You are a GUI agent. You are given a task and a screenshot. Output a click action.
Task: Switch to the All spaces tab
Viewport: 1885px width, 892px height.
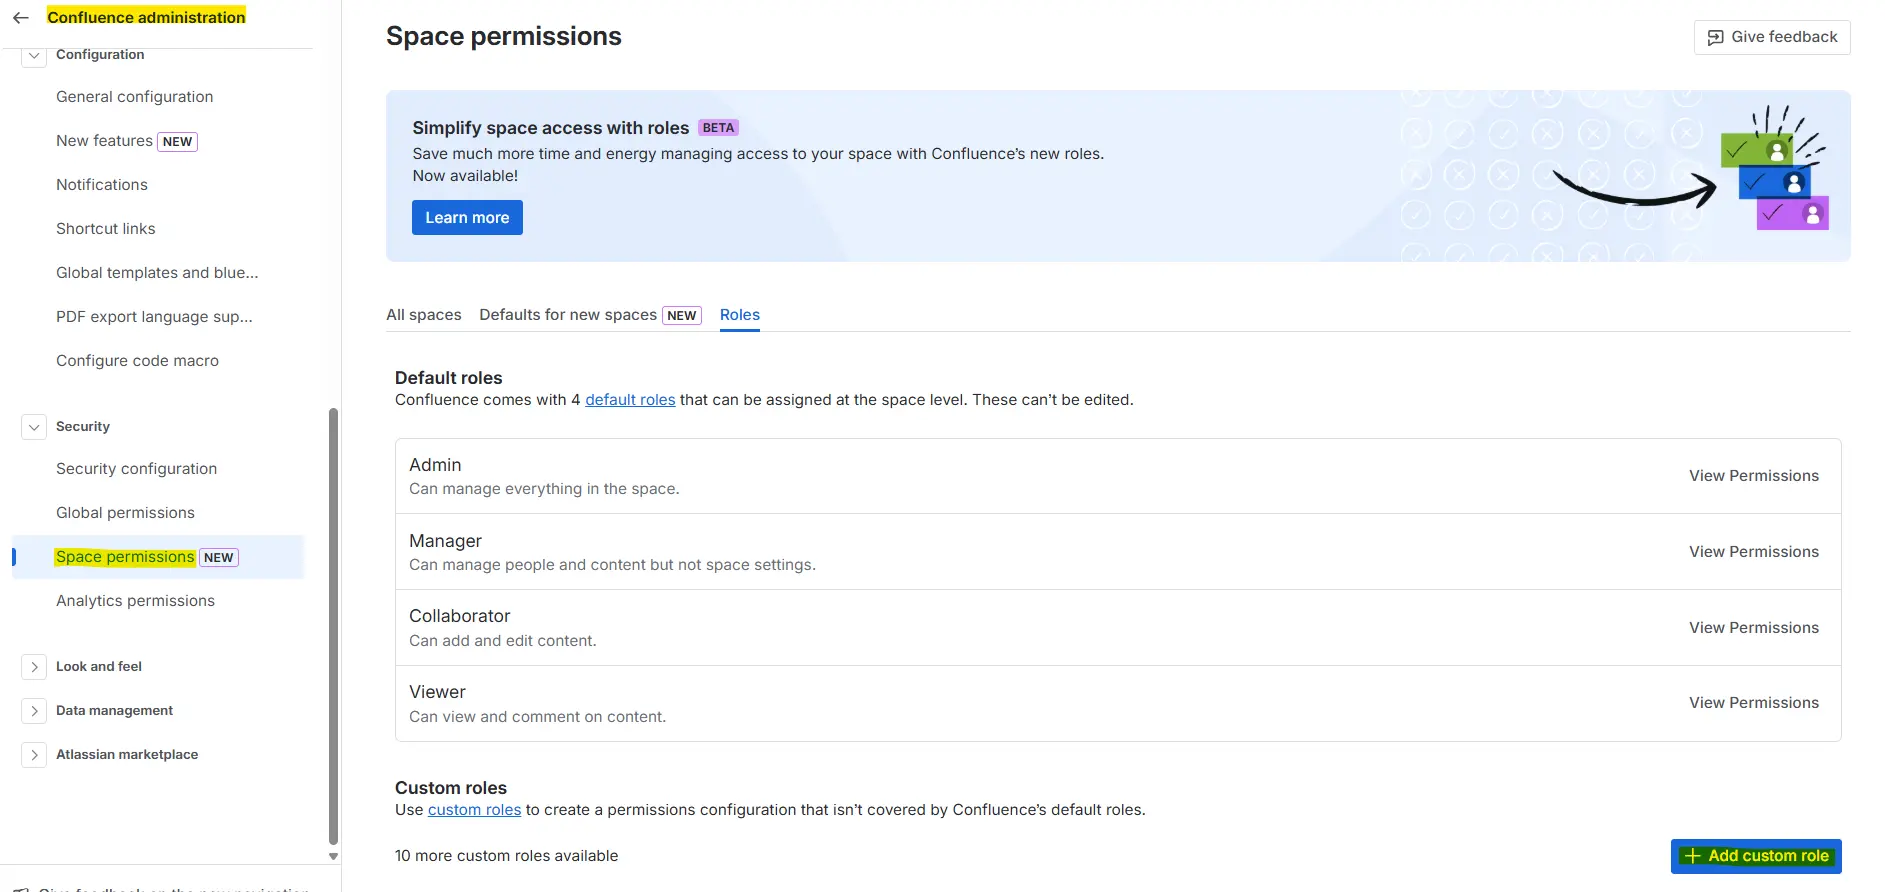pyautogui.click(x=423, y=315)
